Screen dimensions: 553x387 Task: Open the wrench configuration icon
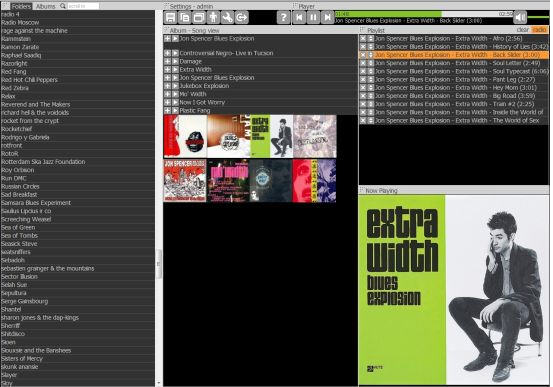(227, 17)
